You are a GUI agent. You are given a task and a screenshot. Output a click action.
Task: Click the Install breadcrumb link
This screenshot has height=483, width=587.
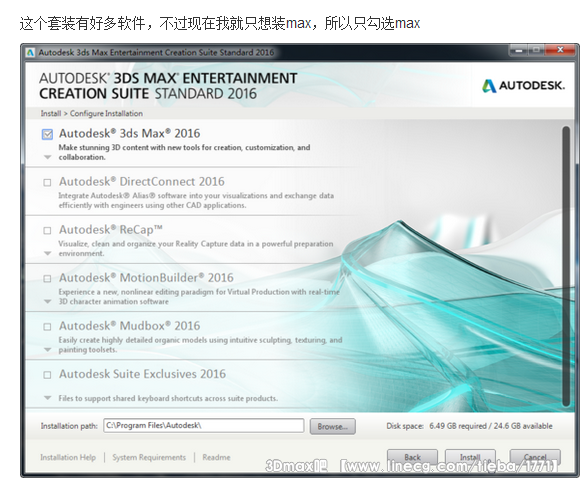[51, 113]
